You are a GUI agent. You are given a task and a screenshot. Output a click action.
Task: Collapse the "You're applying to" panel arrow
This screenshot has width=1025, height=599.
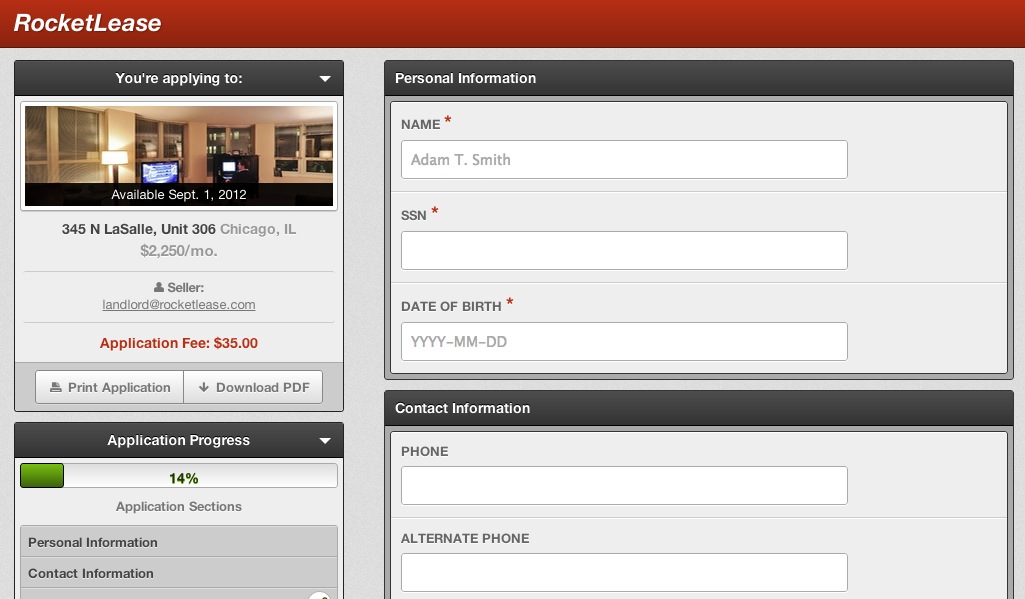click(325, 78)
